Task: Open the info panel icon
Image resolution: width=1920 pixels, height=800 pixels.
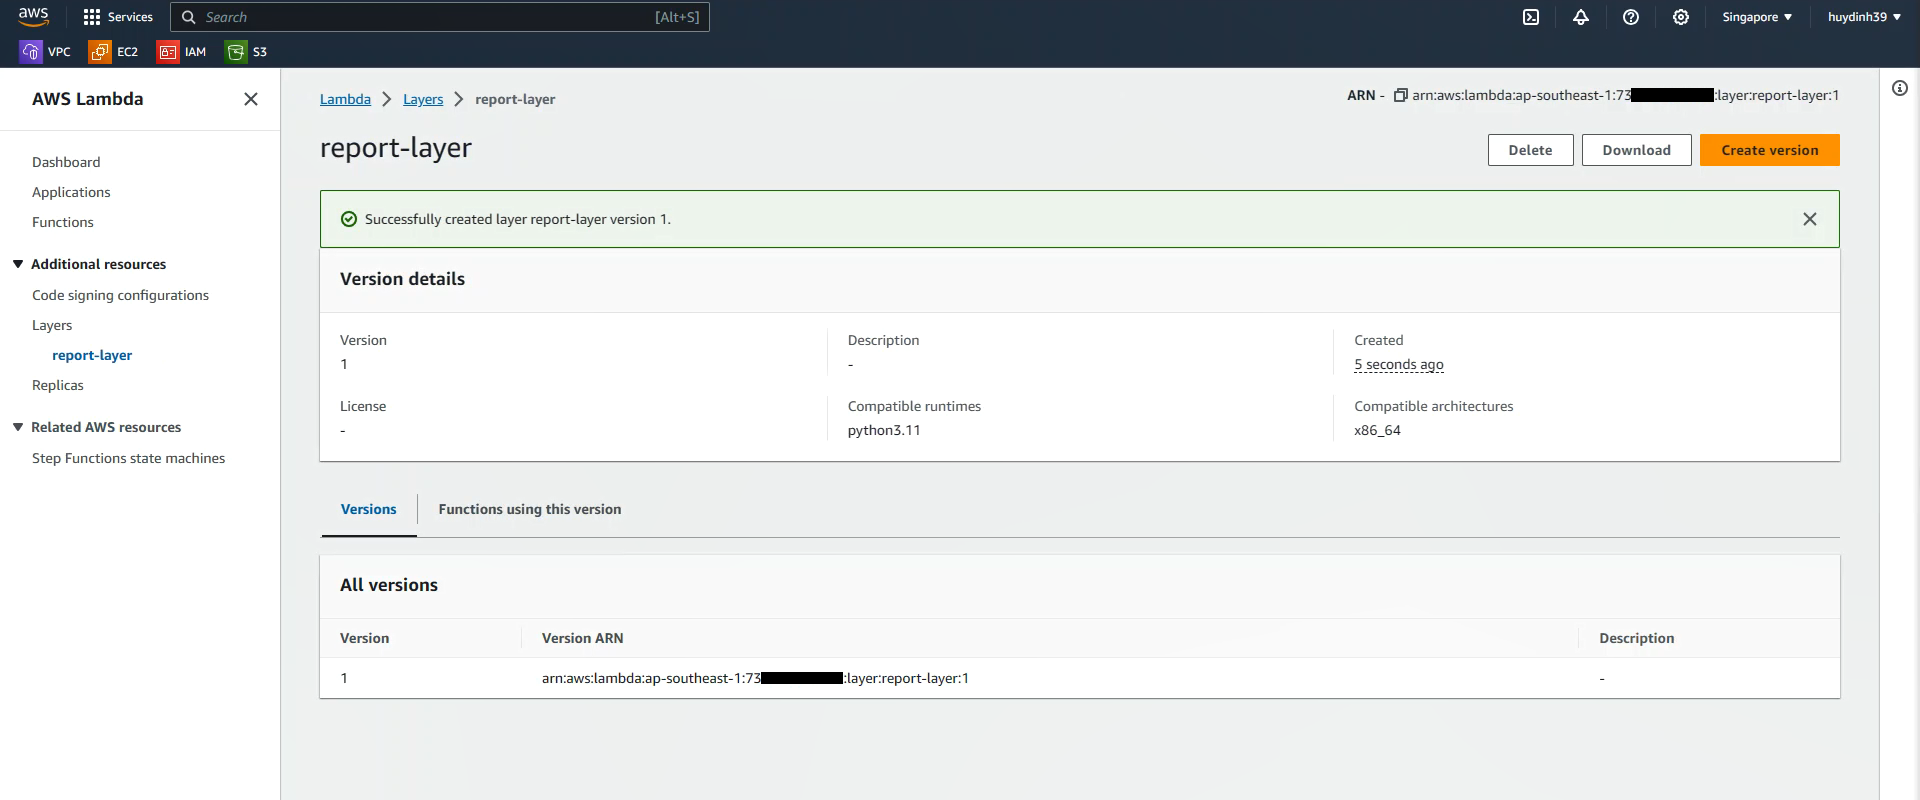Action: (x=1900, y=88)
